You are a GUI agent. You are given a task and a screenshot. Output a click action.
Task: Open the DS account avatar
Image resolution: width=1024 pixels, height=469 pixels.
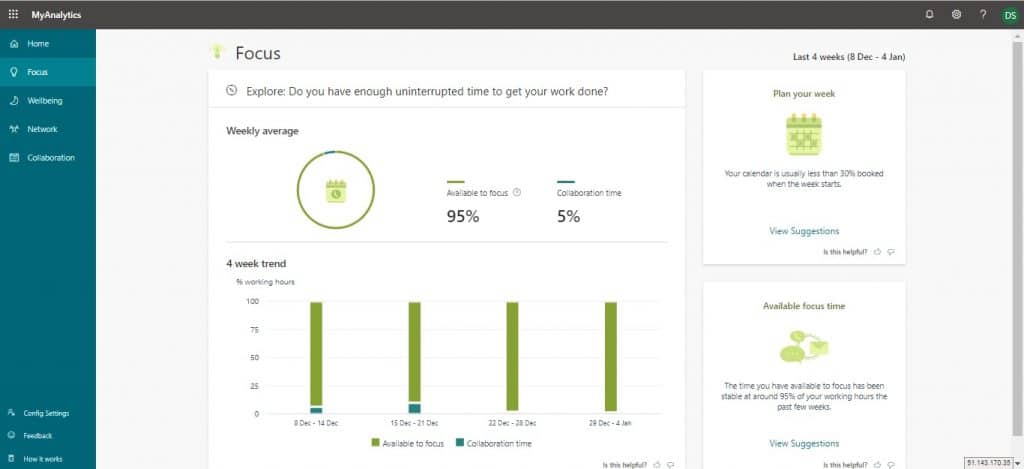(x=1010, y=14)
